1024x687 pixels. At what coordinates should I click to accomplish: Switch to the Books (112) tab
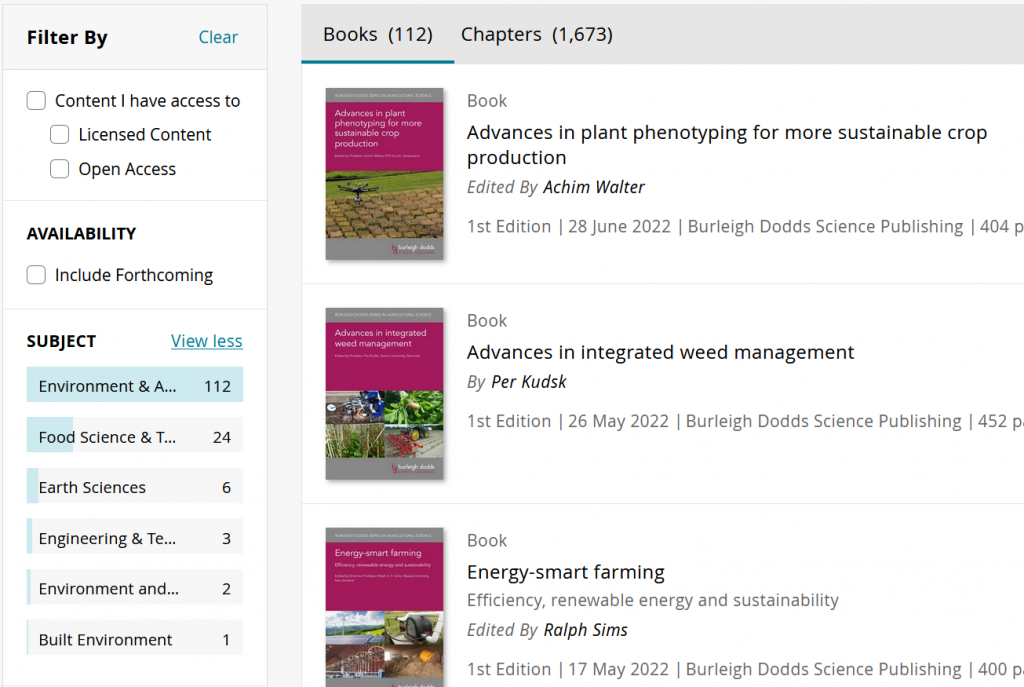377,34
